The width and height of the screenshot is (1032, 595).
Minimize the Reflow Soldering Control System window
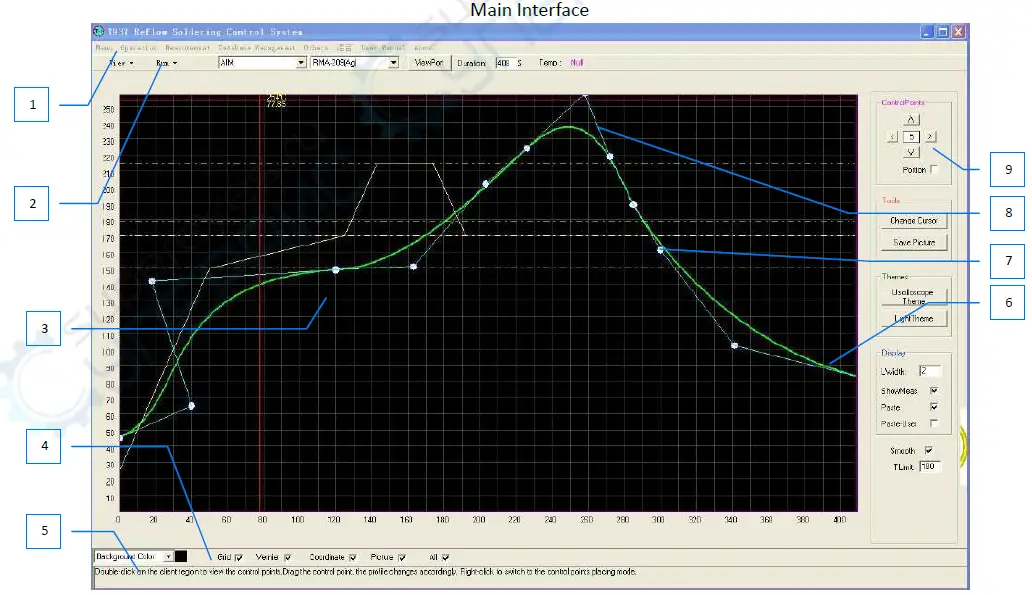[x=927, y=32]
